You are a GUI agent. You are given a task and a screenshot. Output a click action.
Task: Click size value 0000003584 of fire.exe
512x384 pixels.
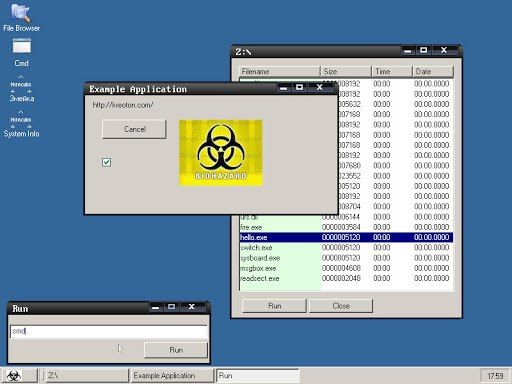tap(341, 227)
